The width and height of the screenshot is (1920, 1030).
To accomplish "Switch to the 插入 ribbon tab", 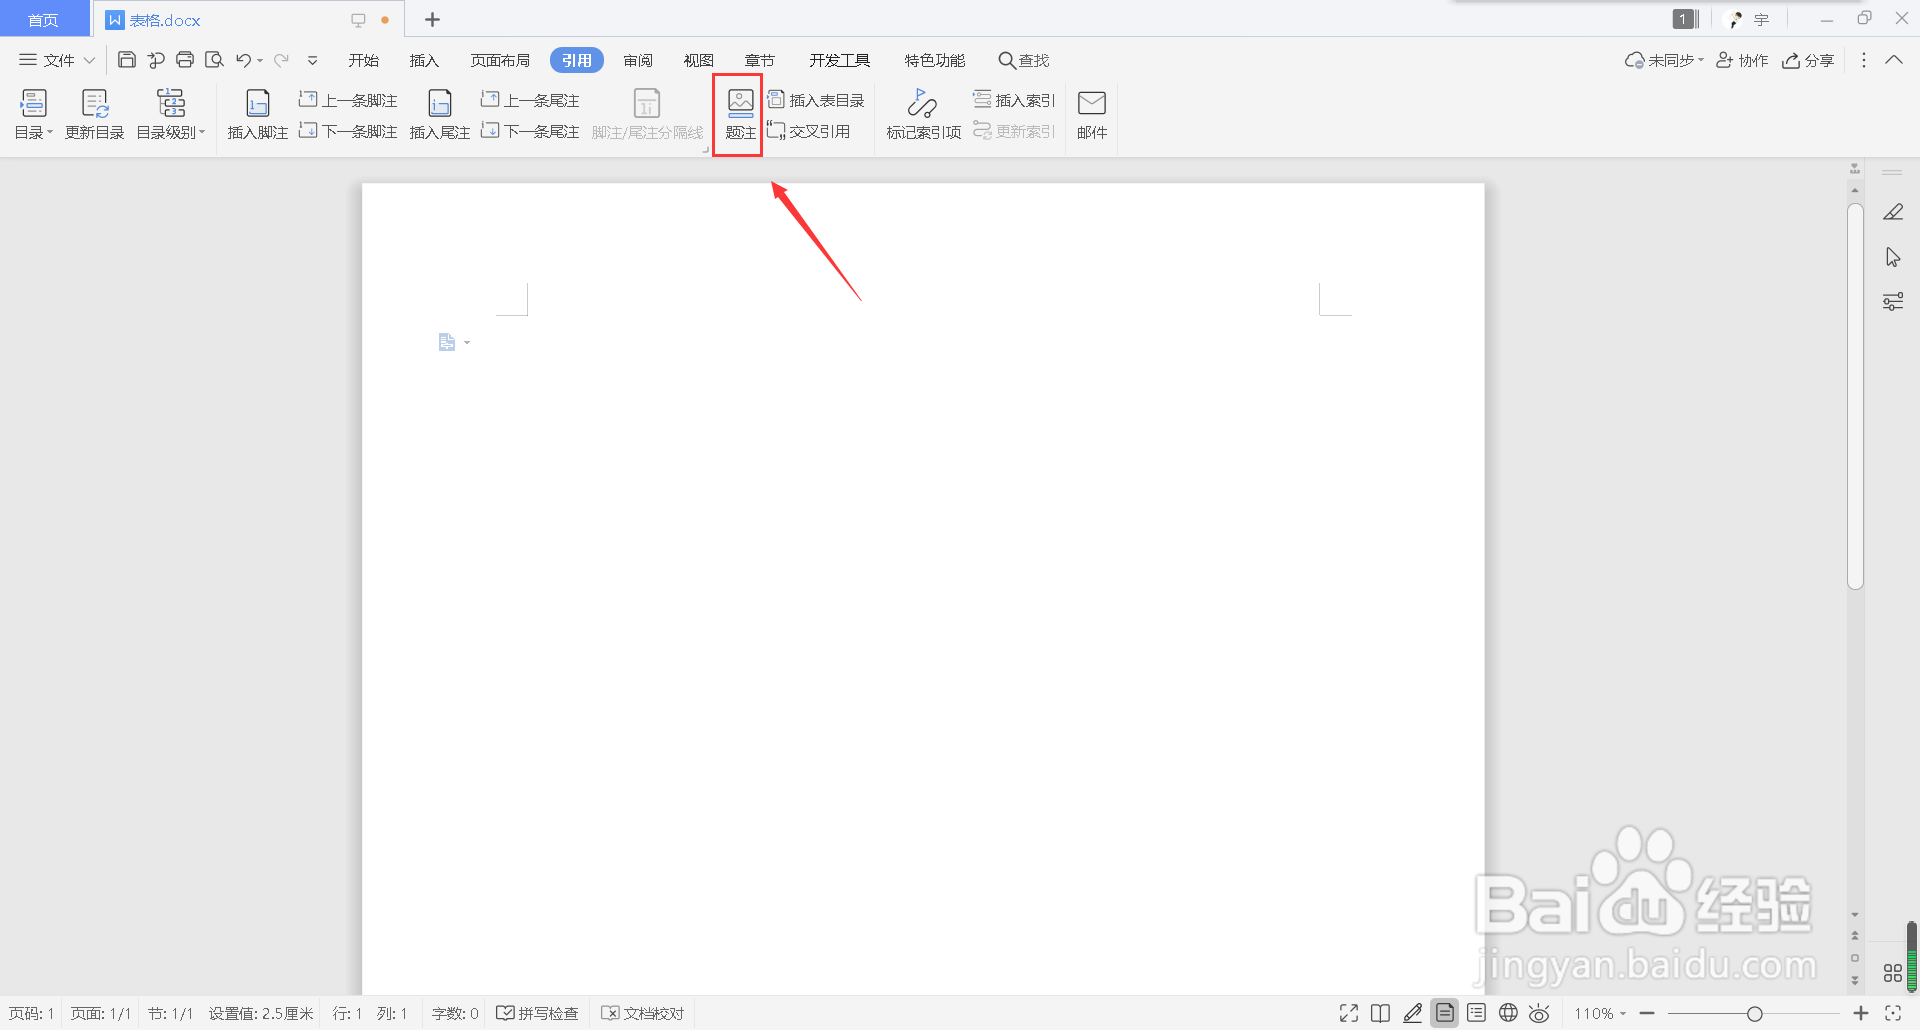I will pos(424,60).
